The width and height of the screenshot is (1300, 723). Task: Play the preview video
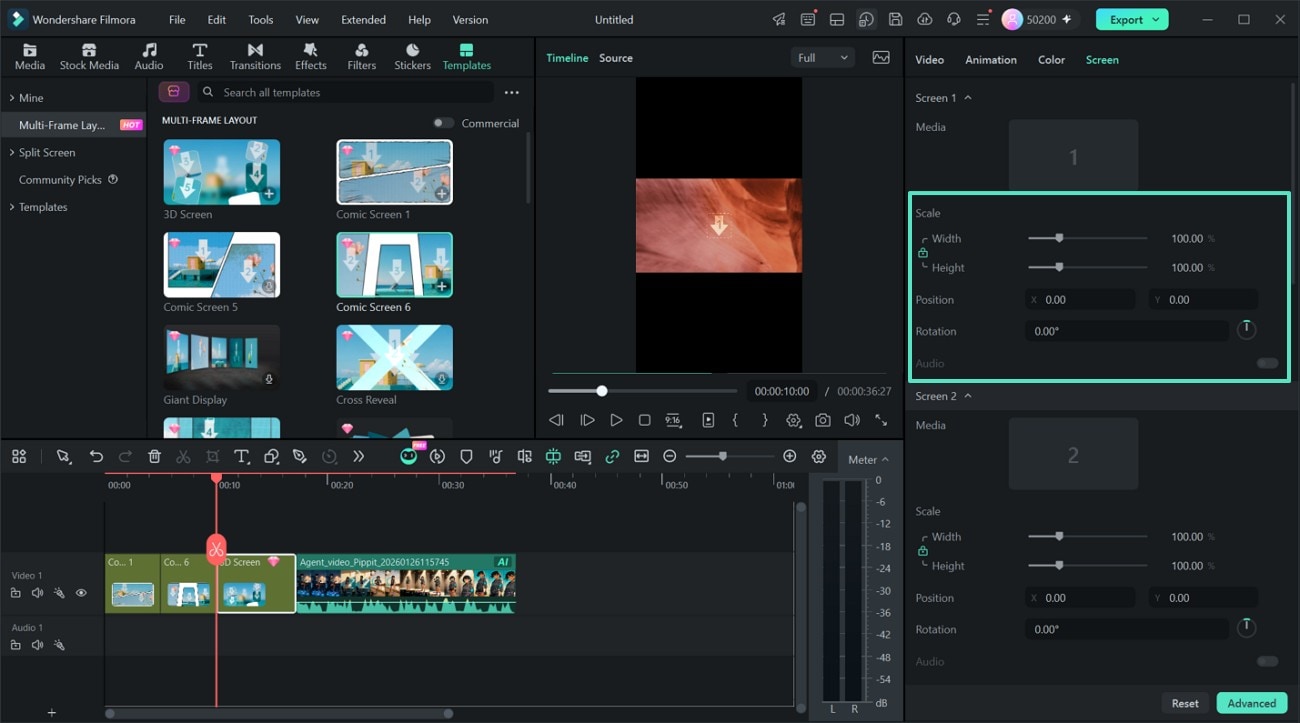[616, 420]
